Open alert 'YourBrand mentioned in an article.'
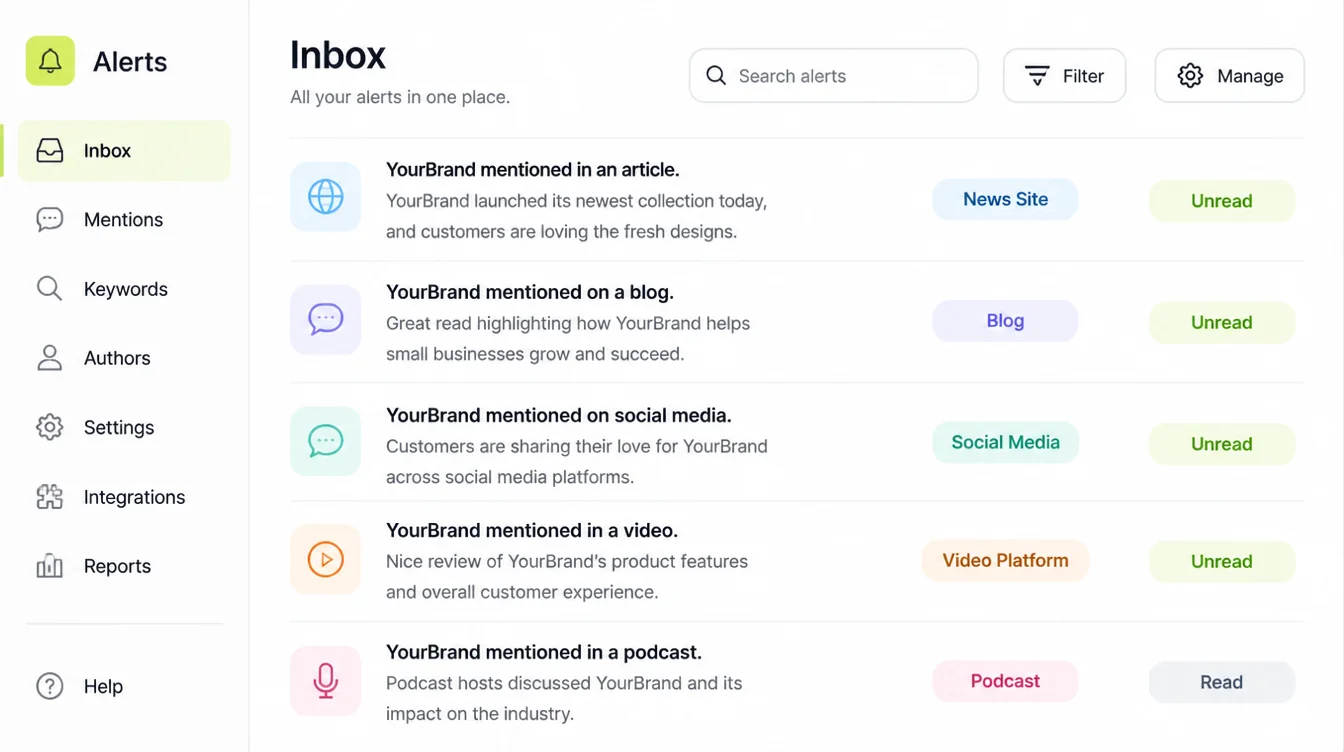The image size is (1344, 752). tap(533, 170)
